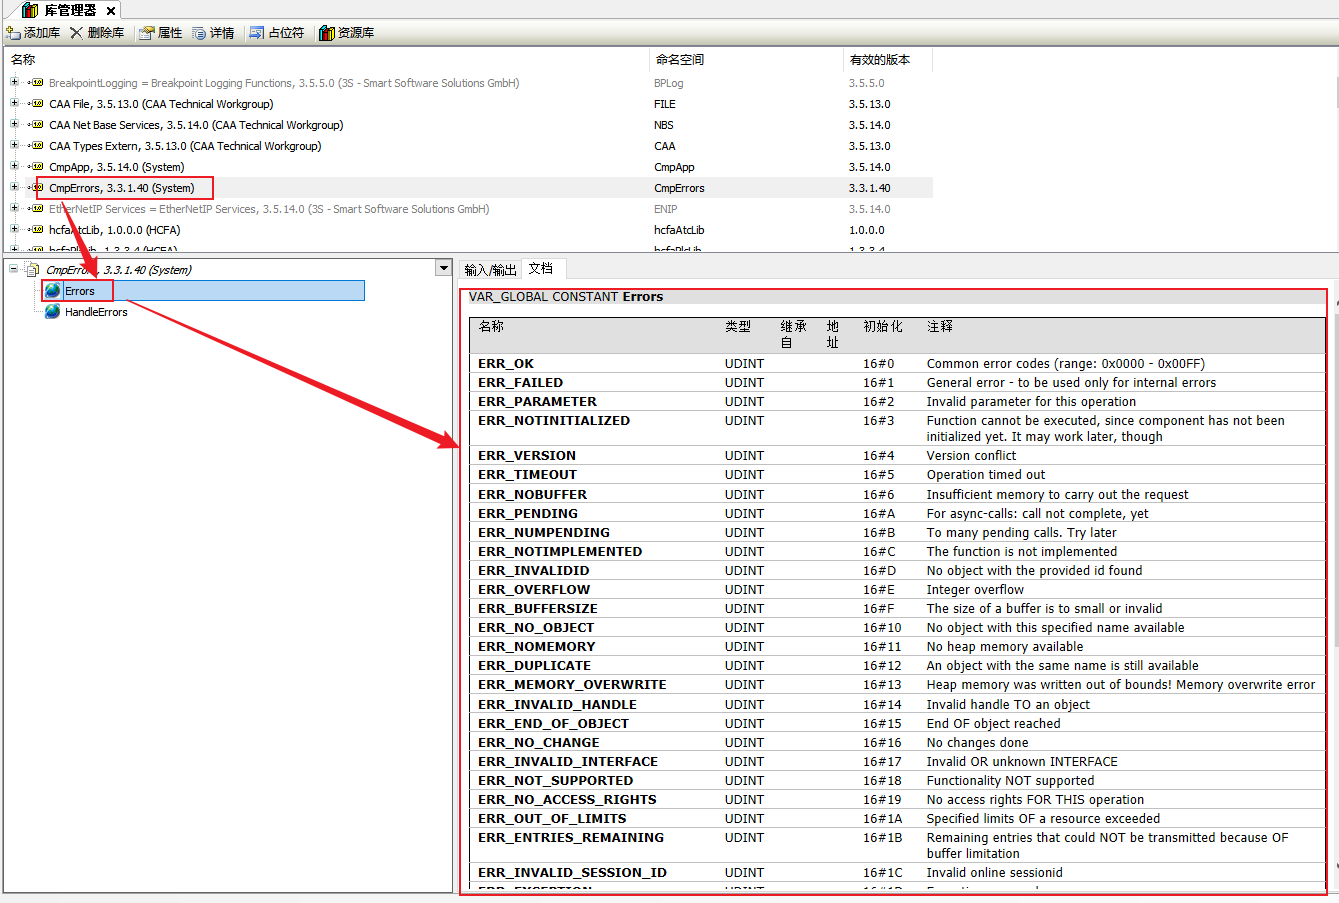
Task: Switch to the 输入/输出 tab
Action: (x=490, y=269)
